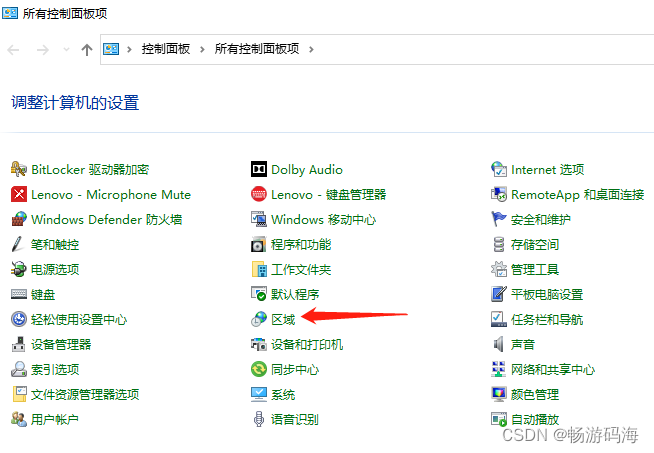Click the Dolby Audio icon
The image size is (654, 453).
(259, 169)
